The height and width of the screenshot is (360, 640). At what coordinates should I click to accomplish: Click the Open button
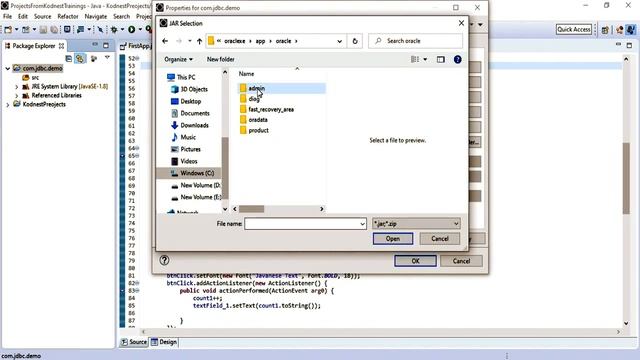pyautogui.click(x=393, y=239)
